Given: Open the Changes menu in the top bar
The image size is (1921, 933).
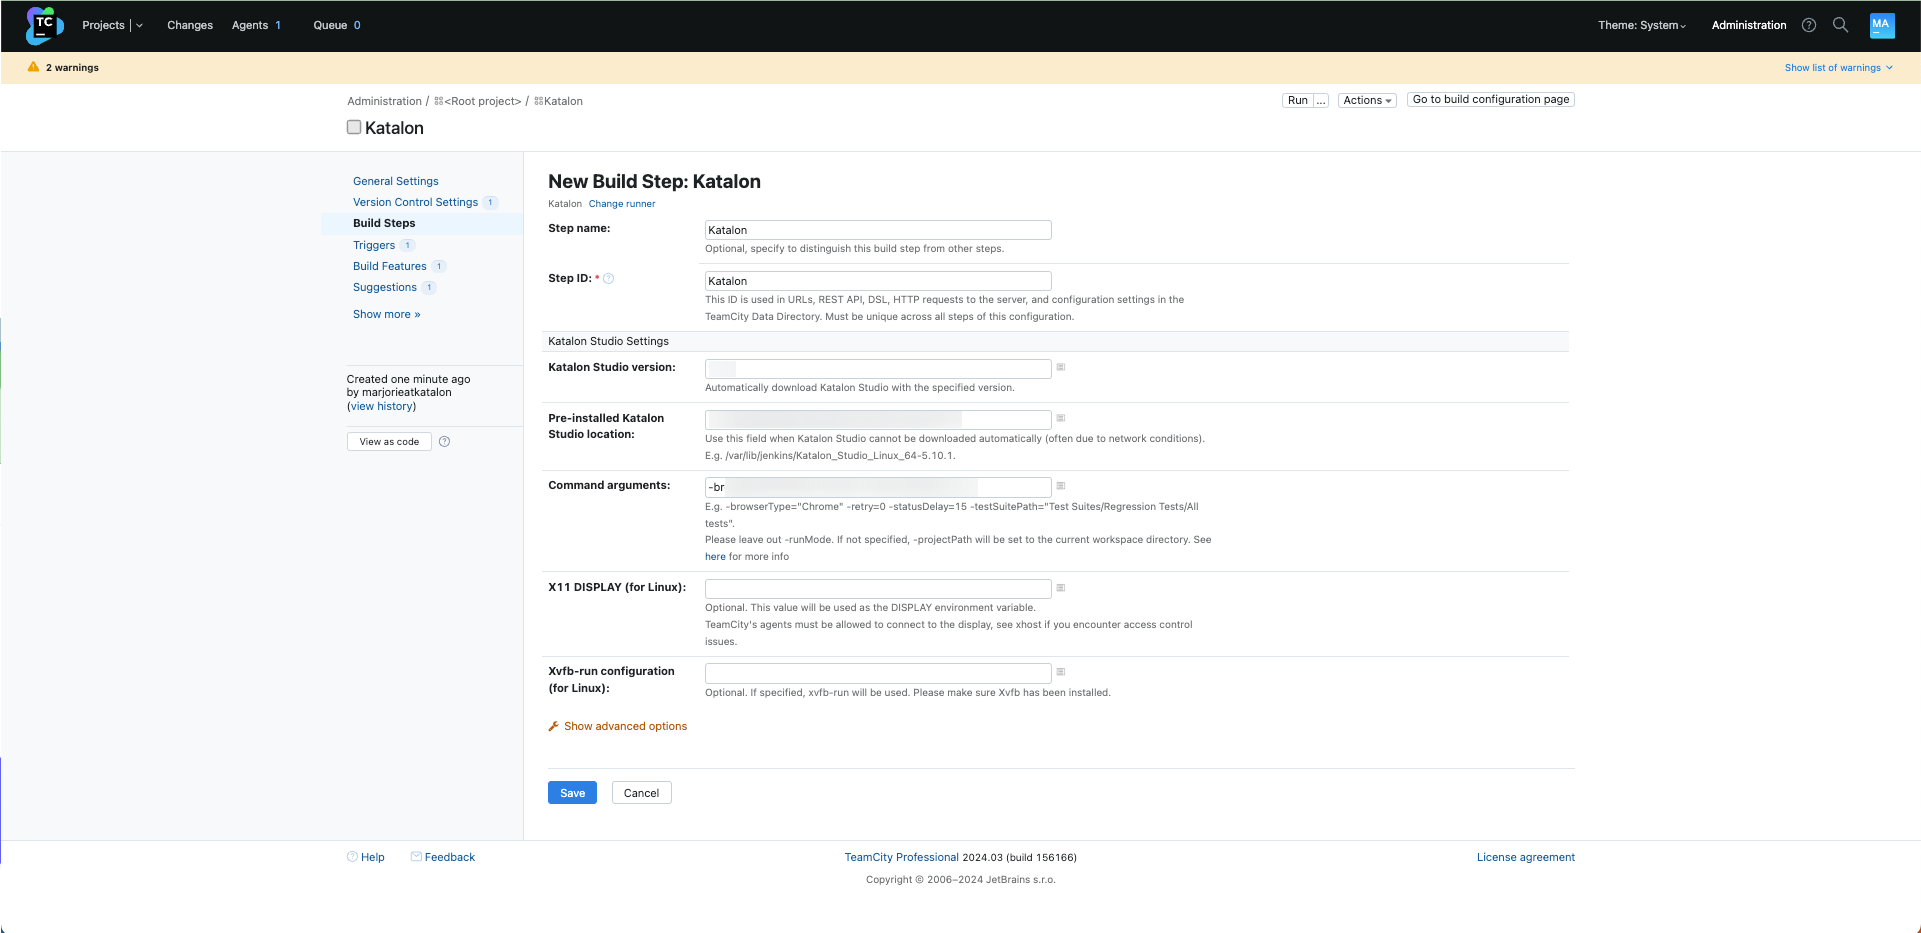Looking at the screenshot, I should pos(189,25).
